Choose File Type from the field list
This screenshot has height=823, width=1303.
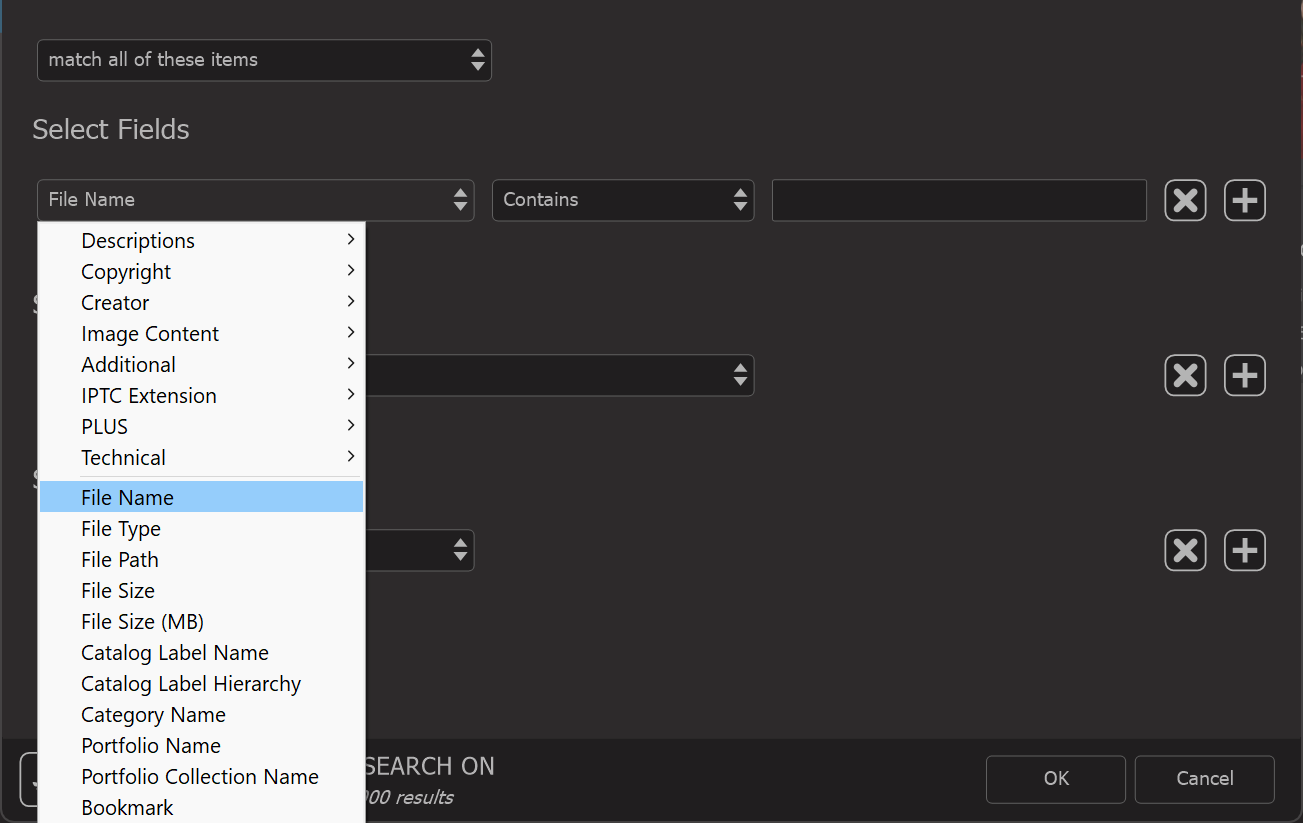click(201, 529)
